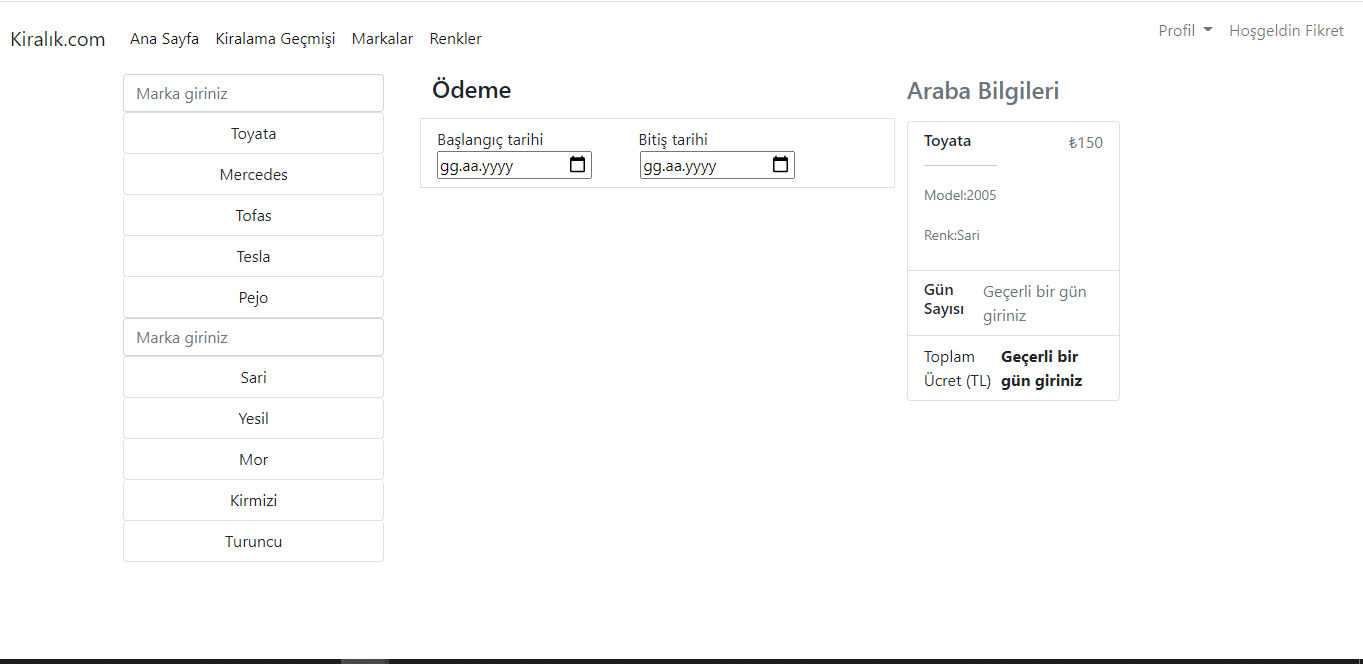Viewport: 1363px width, 664px height.
Task: Open the calendar picker for Bitiş tarihi
Action: click(x=780, y=164)
